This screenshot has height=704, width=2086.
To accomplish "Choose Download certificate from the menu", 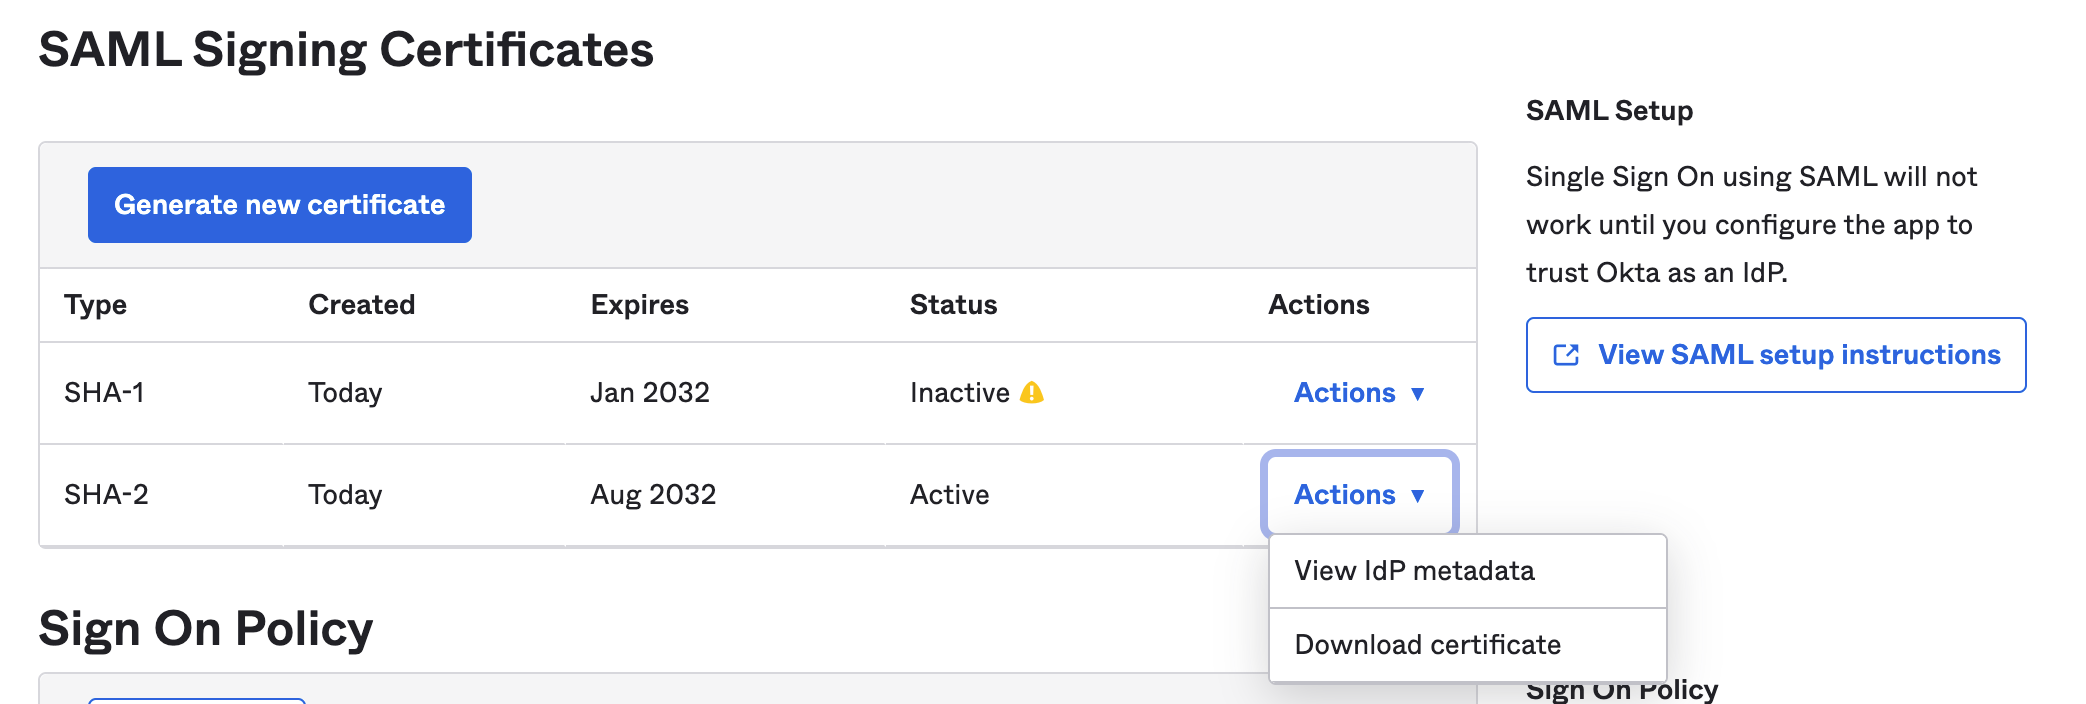I will (1467, 645).
